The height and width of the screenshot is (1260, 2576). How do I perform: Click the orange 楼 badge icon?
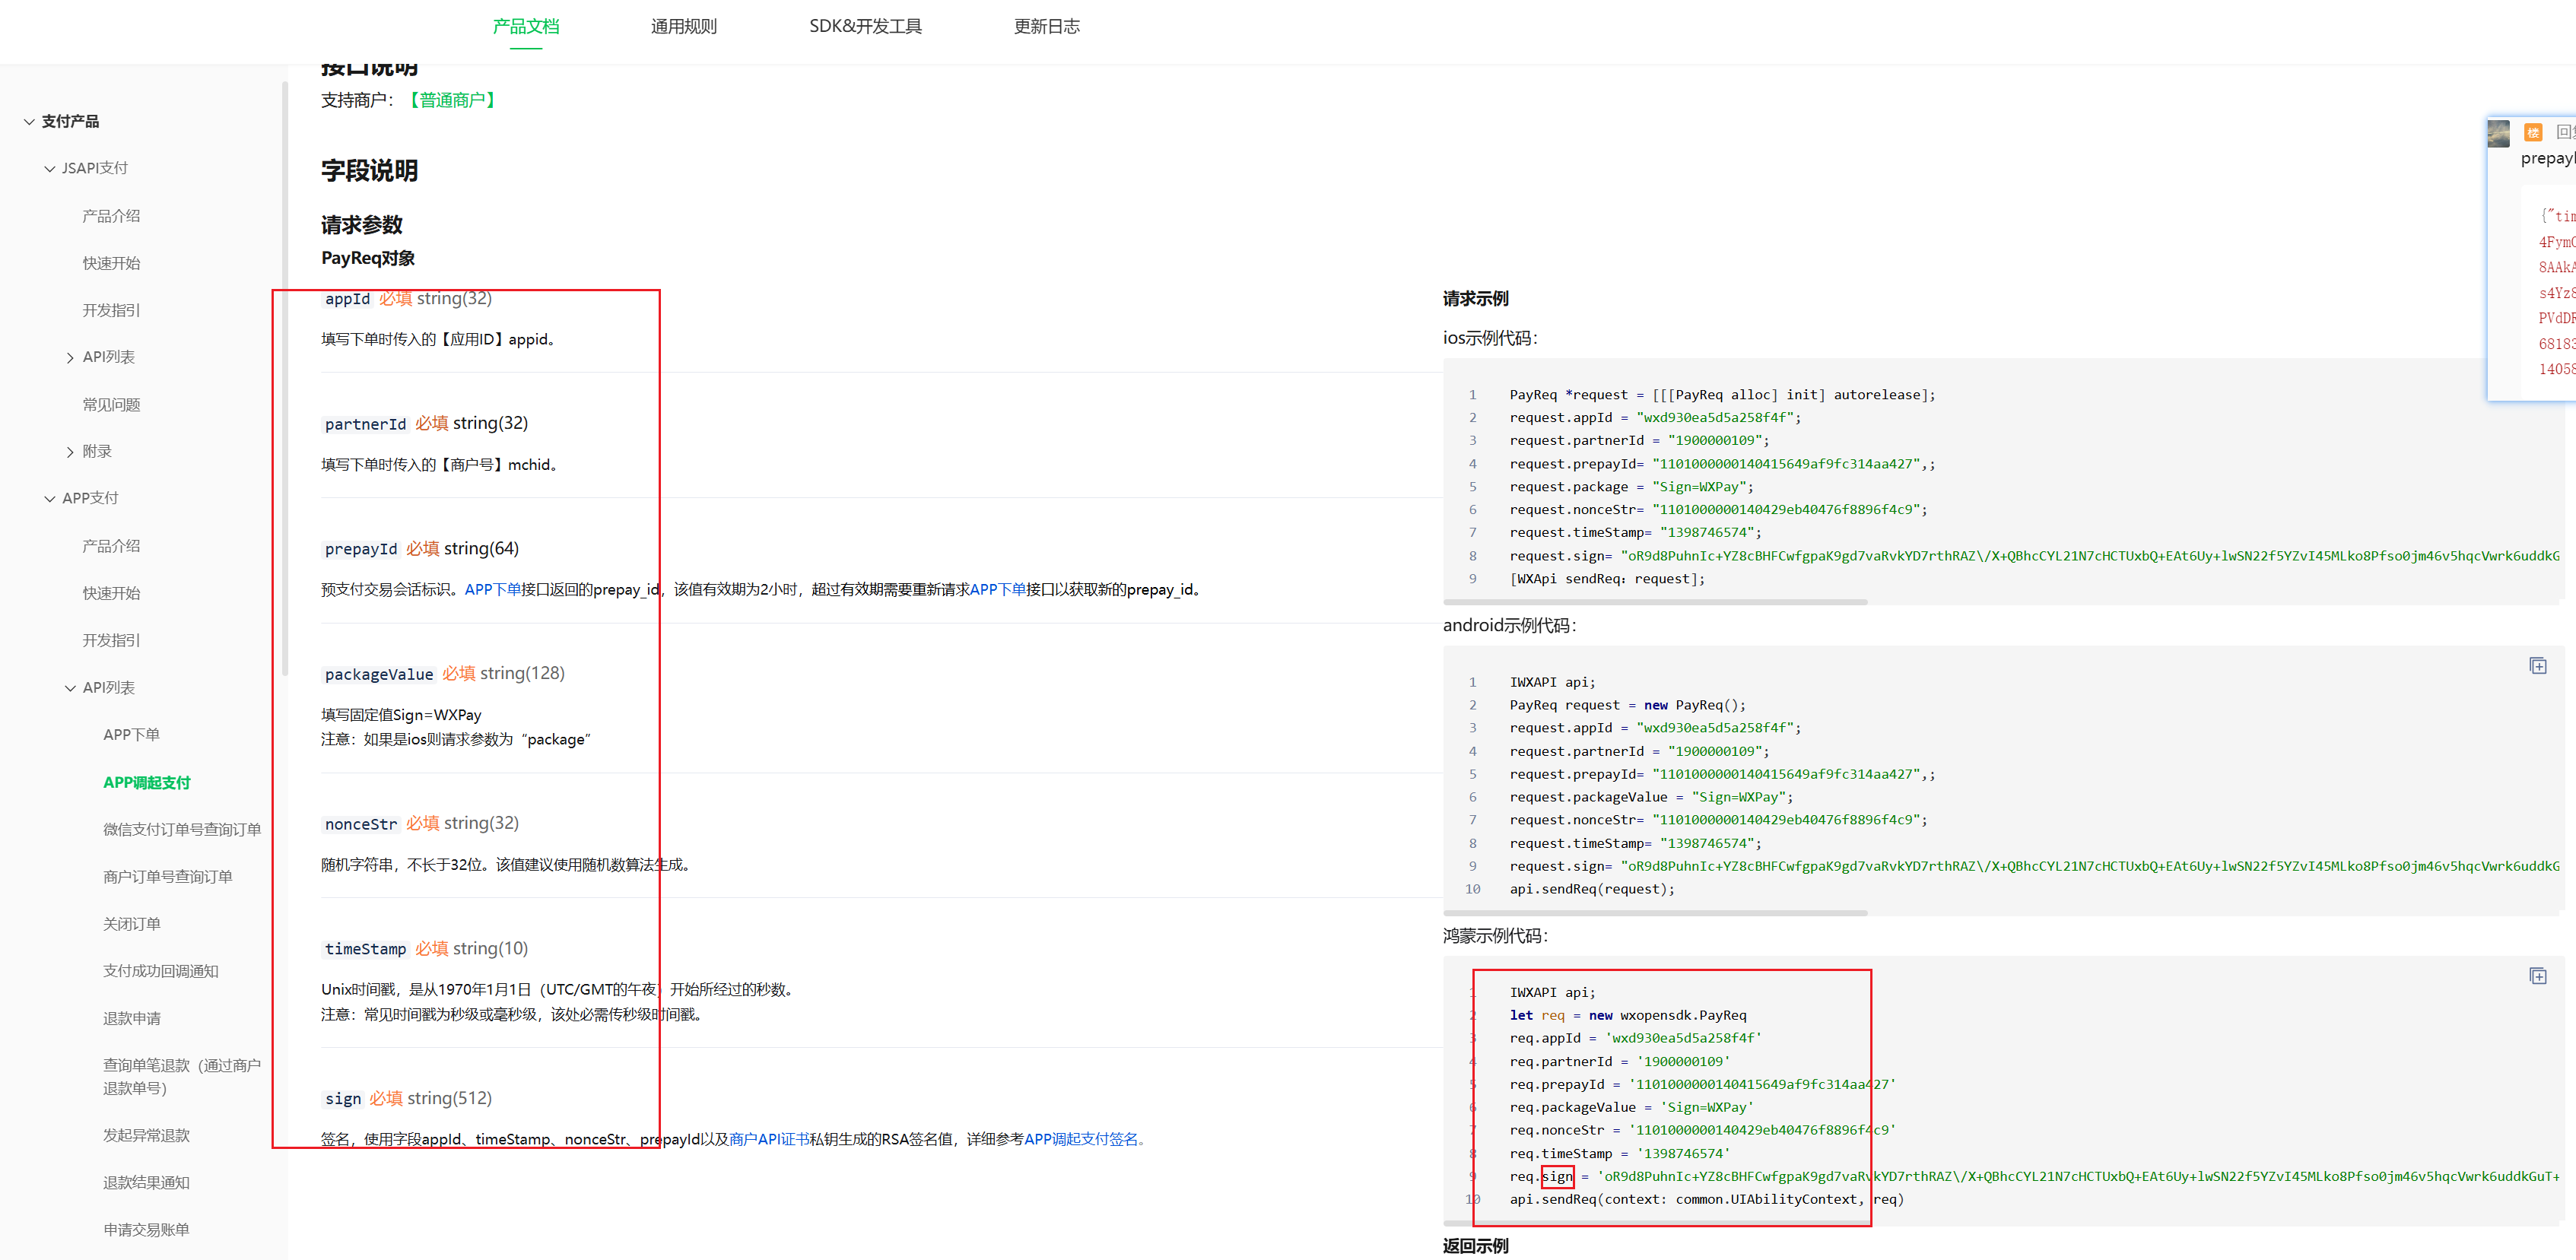pyautogui.click(x=2533, y=132)
